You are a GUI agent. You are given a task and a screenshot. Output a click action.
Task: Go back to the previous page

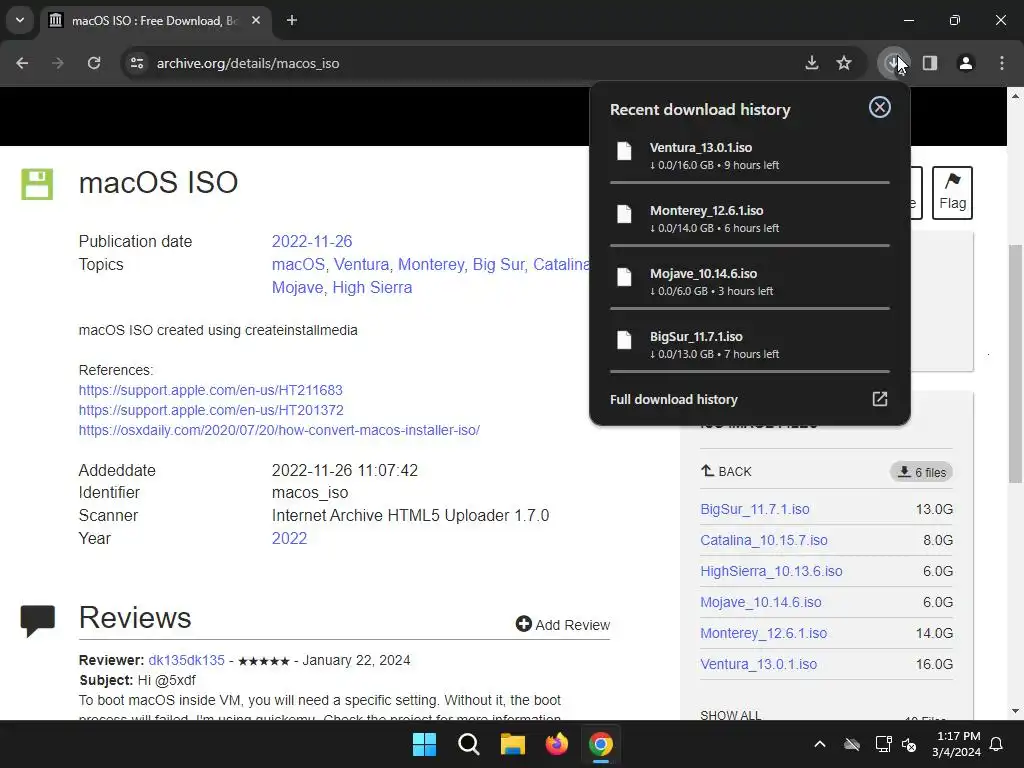pyautogui.click(x=22, y=63)
